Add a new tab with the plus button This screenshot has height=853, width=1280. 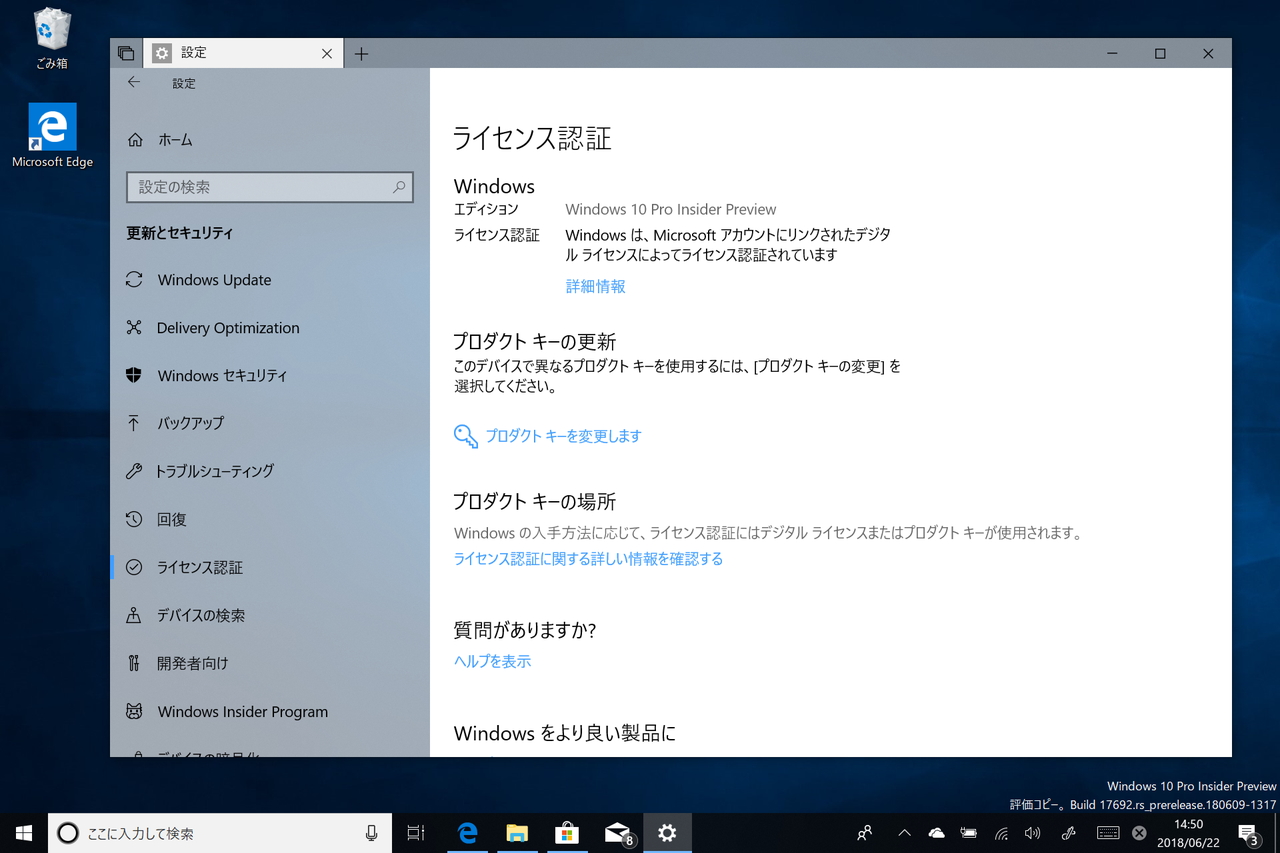362,54
